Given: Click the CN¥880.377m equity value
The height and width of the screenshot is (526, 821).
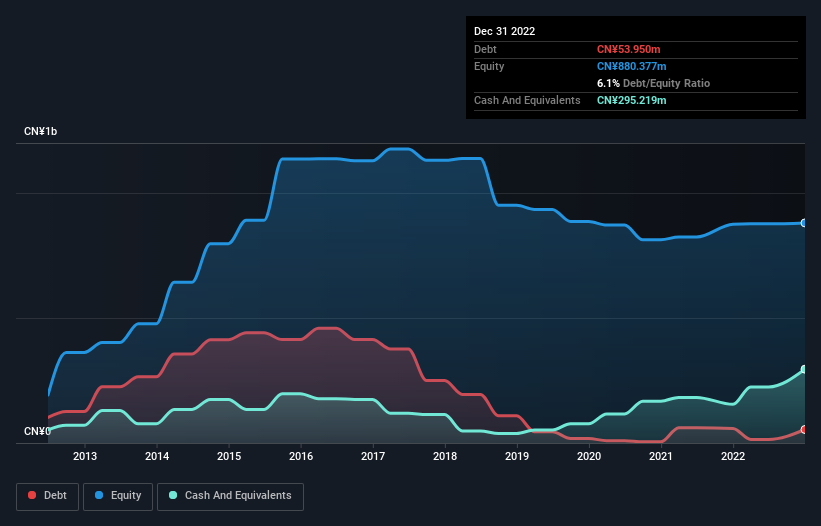Looking at the screenshot, I should point(631,66).
